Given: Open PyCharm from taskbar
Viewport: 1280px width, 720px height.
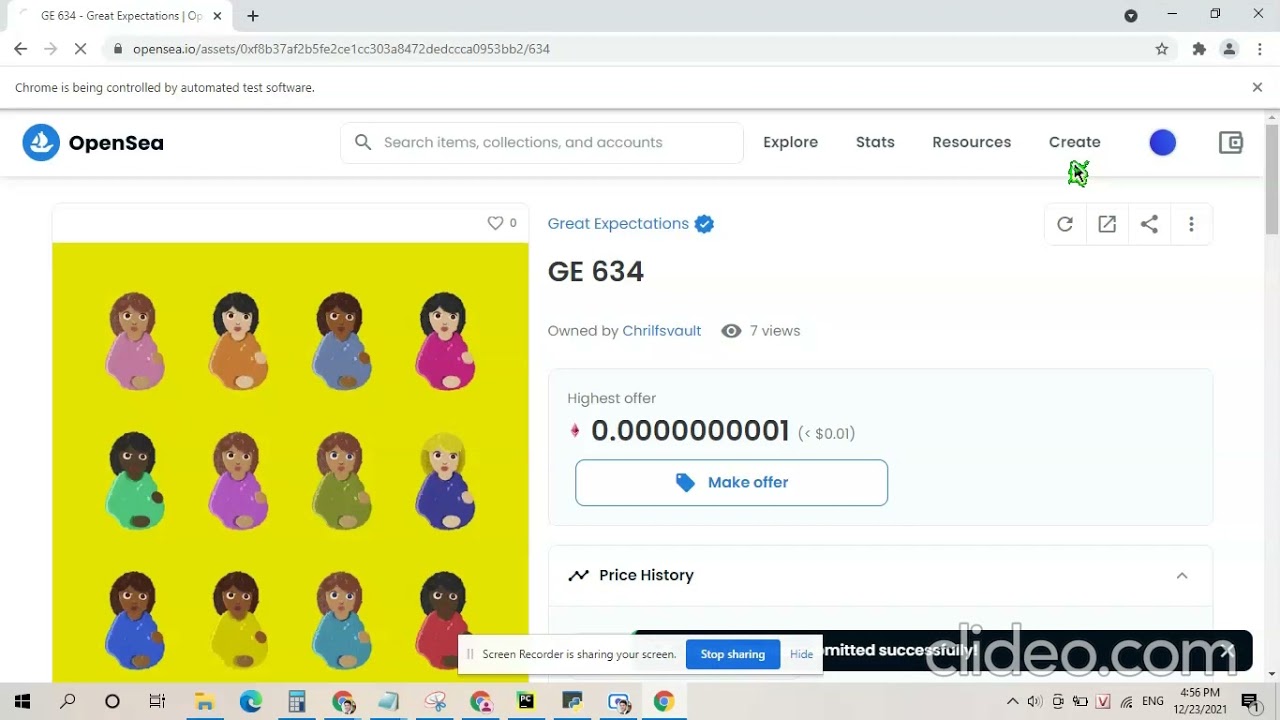Looking at the screenshot, I should (526, 701).
